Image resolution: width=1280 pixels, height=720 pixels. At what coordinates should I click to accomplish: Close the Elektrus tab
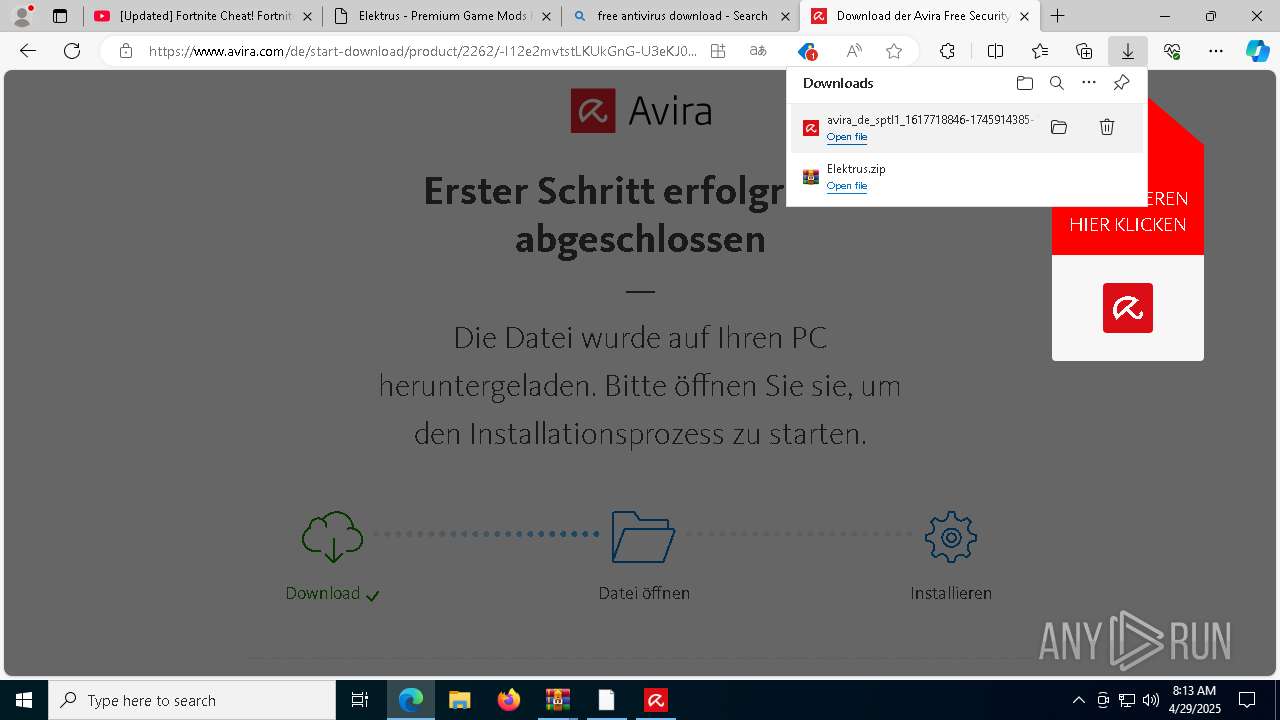546,16
